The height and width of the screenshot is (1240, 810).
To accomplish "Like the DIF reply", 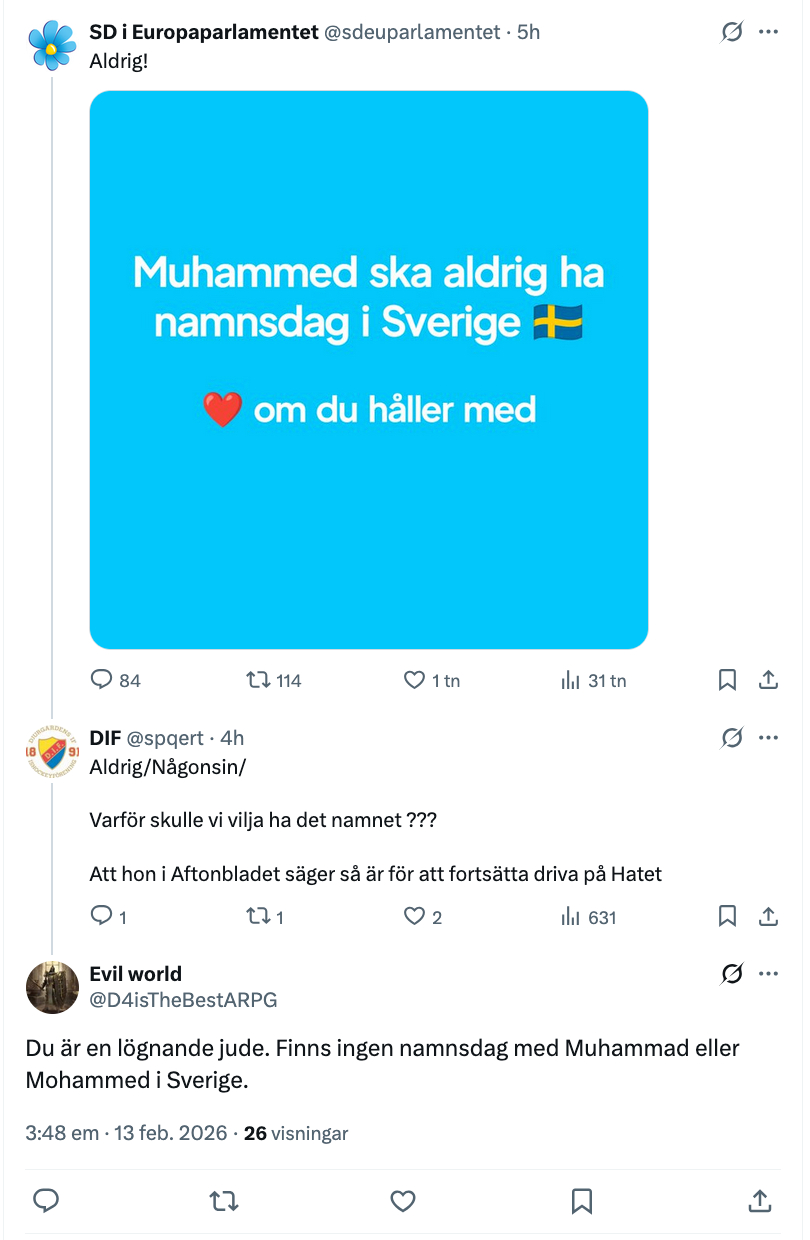I will (415, 916).
